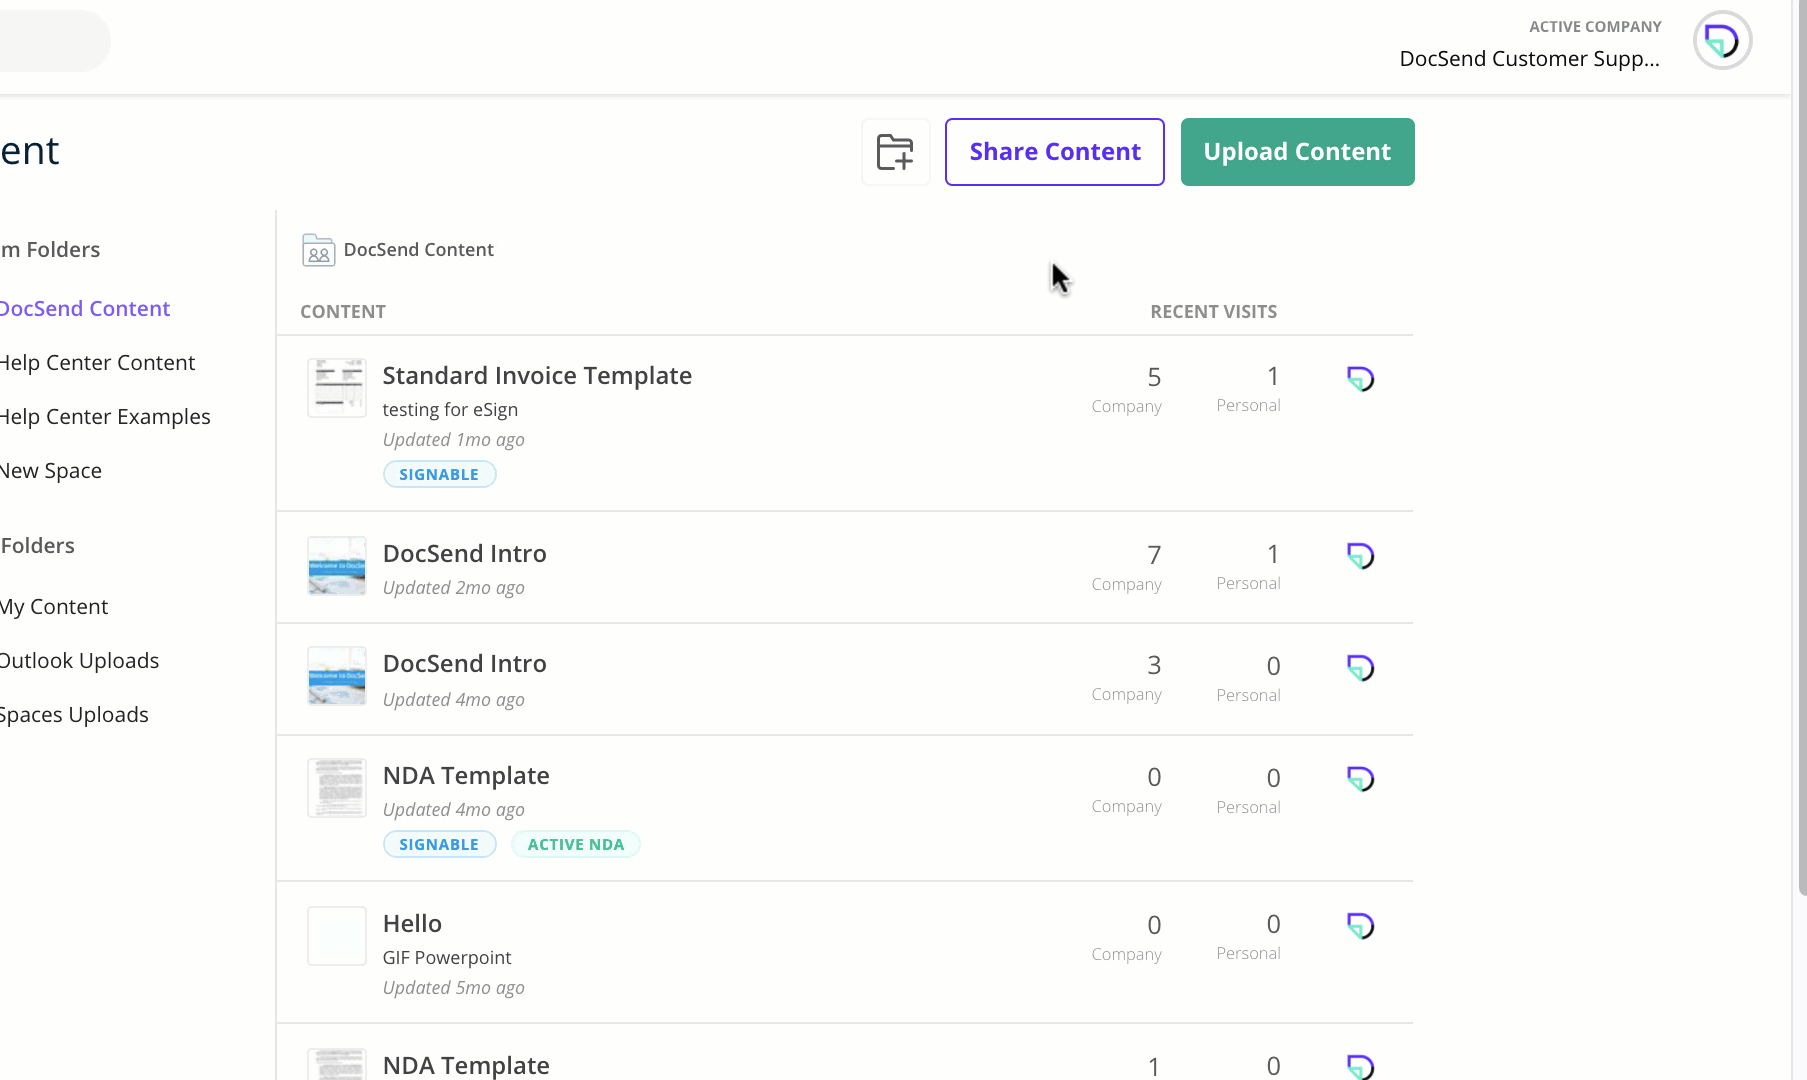Select DocSend Content folder in sidebar
This screenshot has height=1080, width=1807.
pos(85,309)
